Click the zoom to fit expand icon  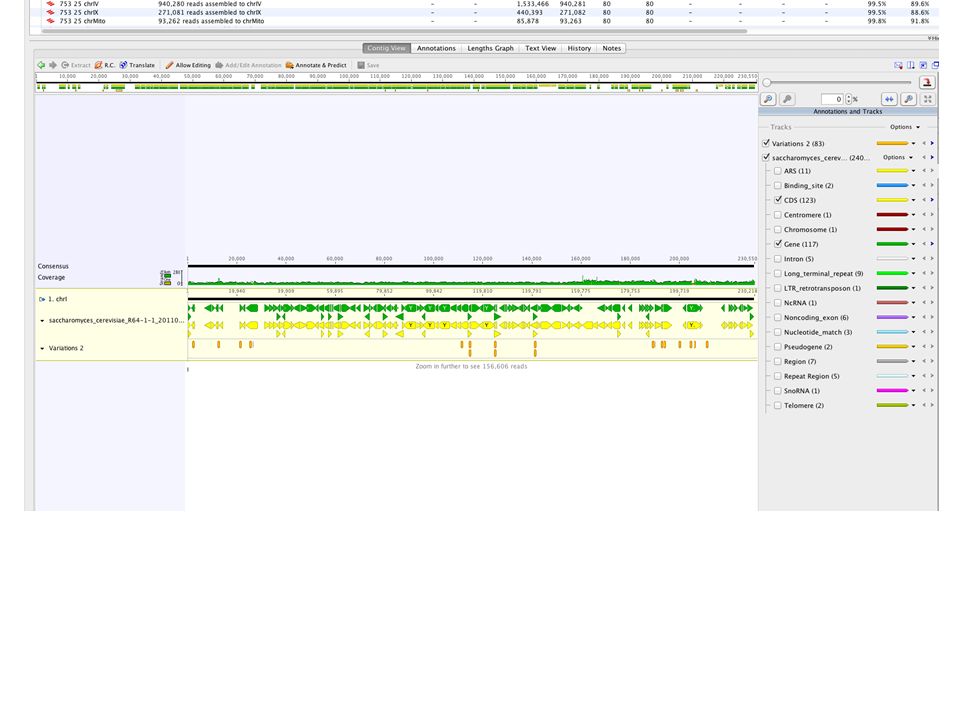click(928, 99)
